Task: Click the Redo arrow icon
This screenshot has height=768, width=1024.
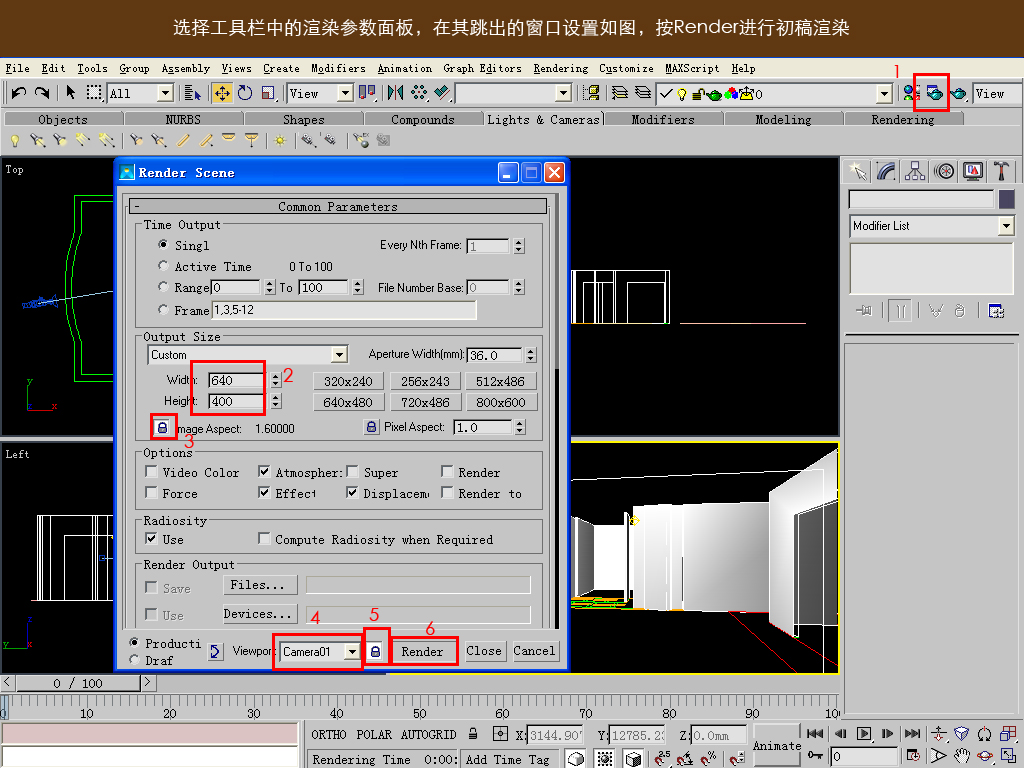Action: coord(42,93)
